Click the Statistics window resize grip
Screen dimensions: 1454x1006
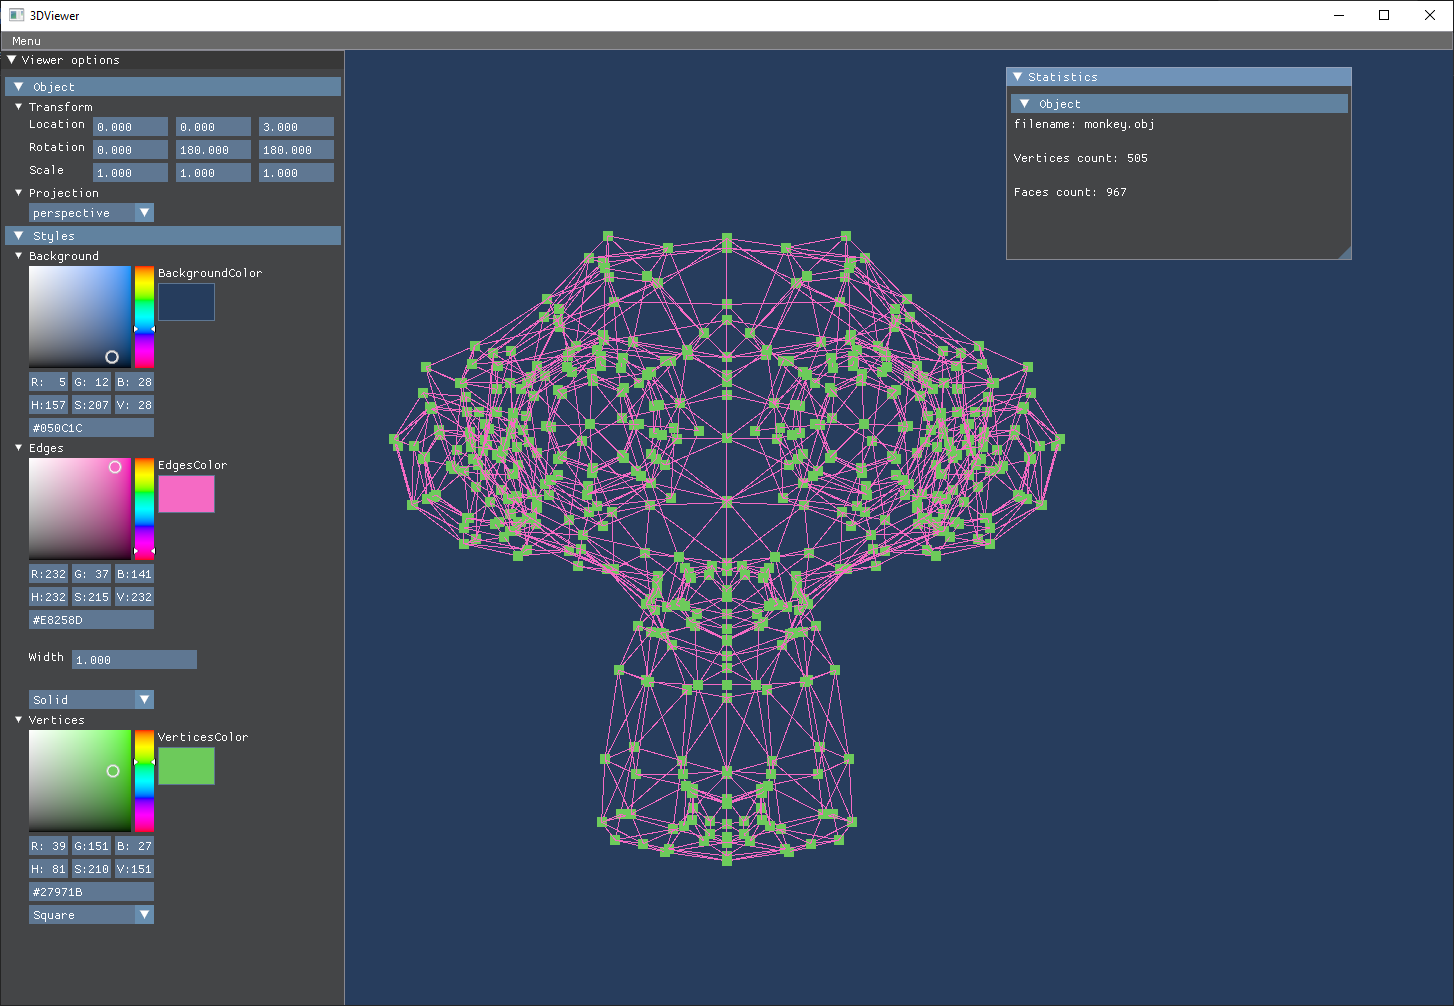pyautogui.click(x=1344, y=252)
